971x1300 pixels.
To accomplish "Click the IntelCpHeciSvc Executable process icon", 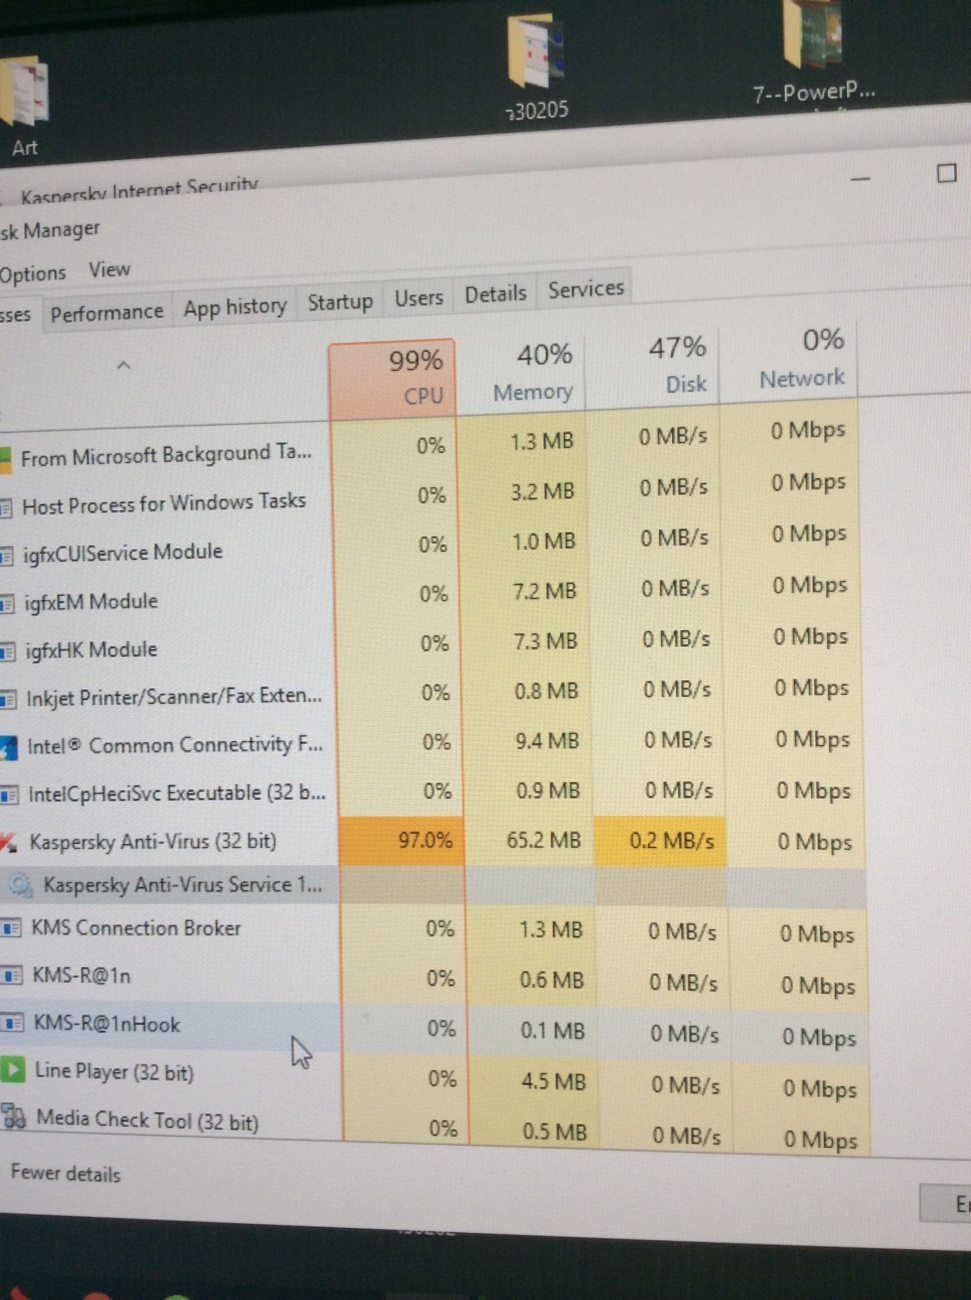I will [9, 796].
